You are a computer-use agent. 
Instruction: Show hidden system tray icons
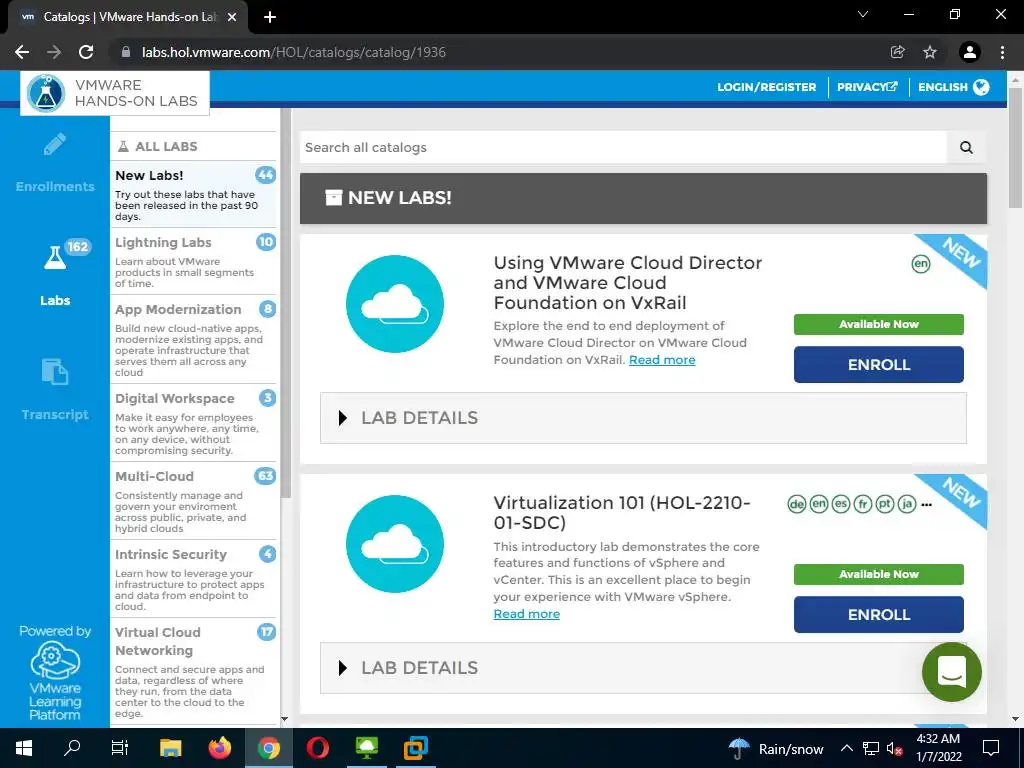(x=846, y=748)
